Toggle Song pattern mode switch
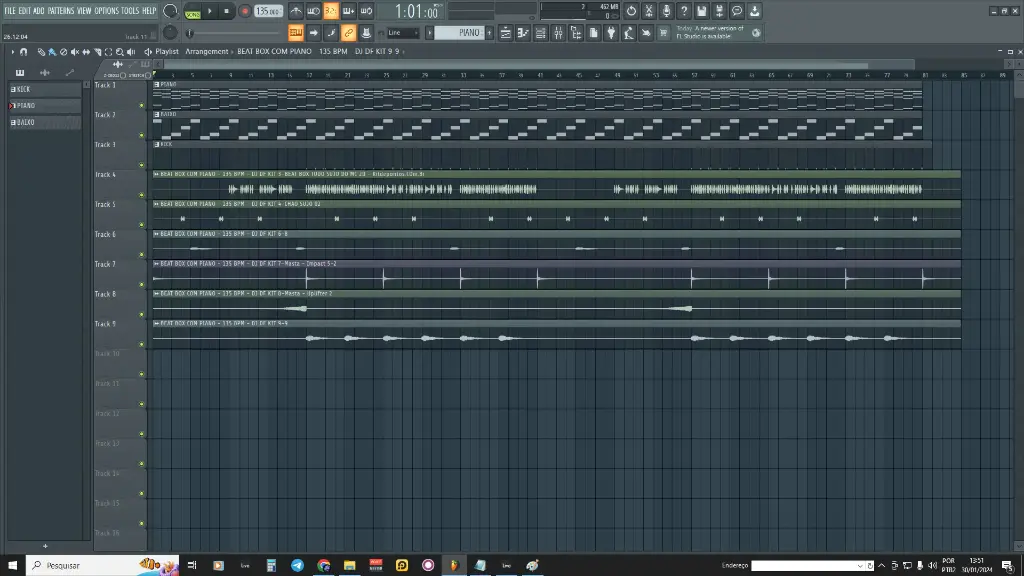The image size is (1024, 576). [x=193, y=11]
